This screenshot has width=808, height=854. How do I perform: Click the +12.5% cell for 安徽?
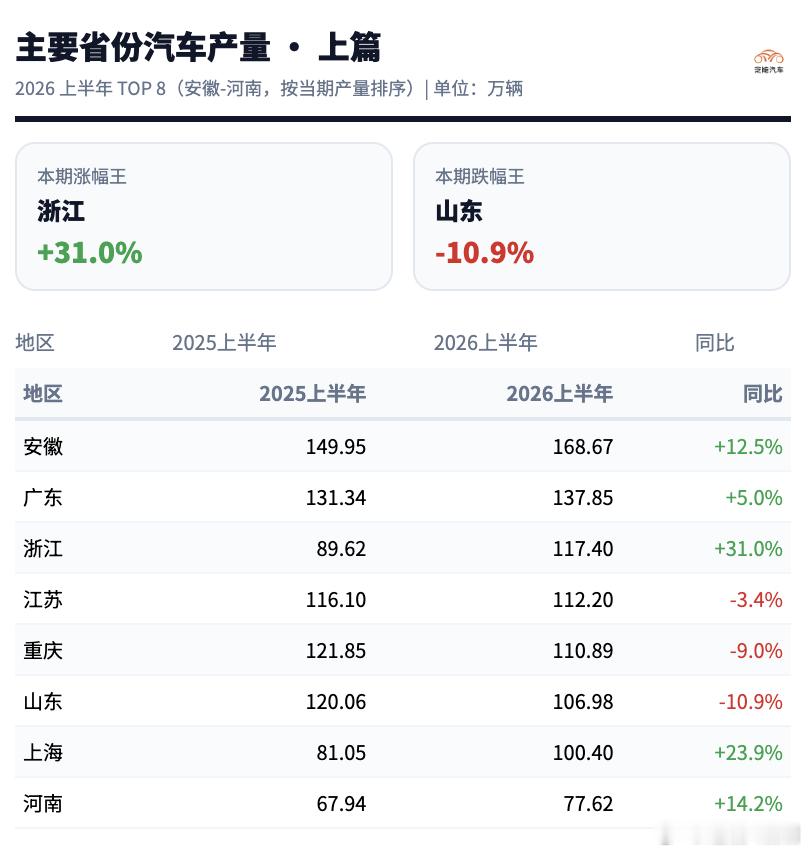pyautogui.click(x=748, y=447)
